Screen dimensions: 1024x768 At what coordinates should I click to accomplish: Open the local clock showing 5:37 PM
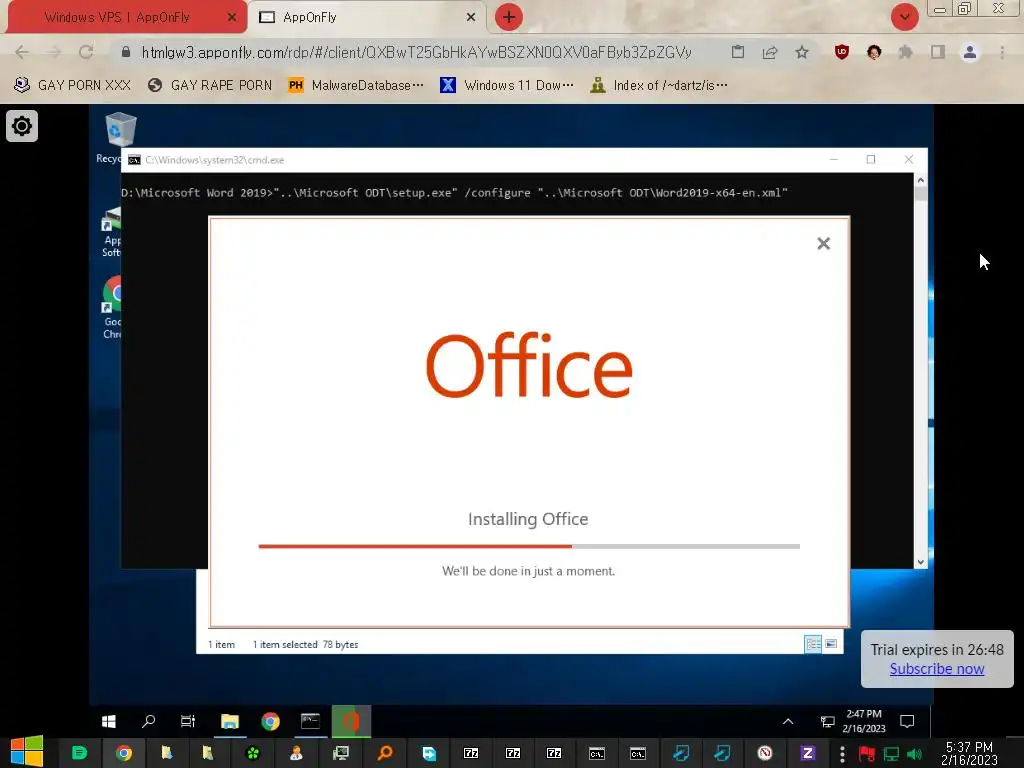click(x=969, y=753)
